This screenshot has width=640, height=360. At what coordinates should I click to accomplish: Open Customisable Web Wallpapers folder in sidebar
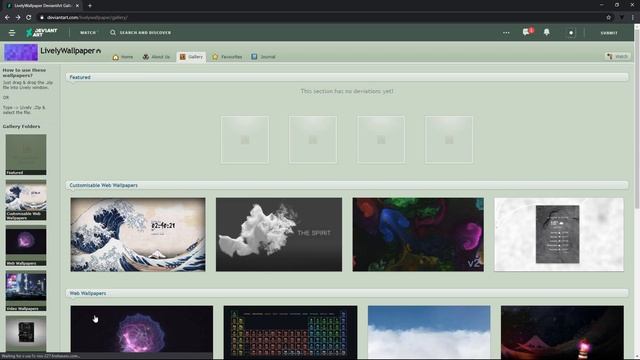pyautogui.click(x=26, y=200)
